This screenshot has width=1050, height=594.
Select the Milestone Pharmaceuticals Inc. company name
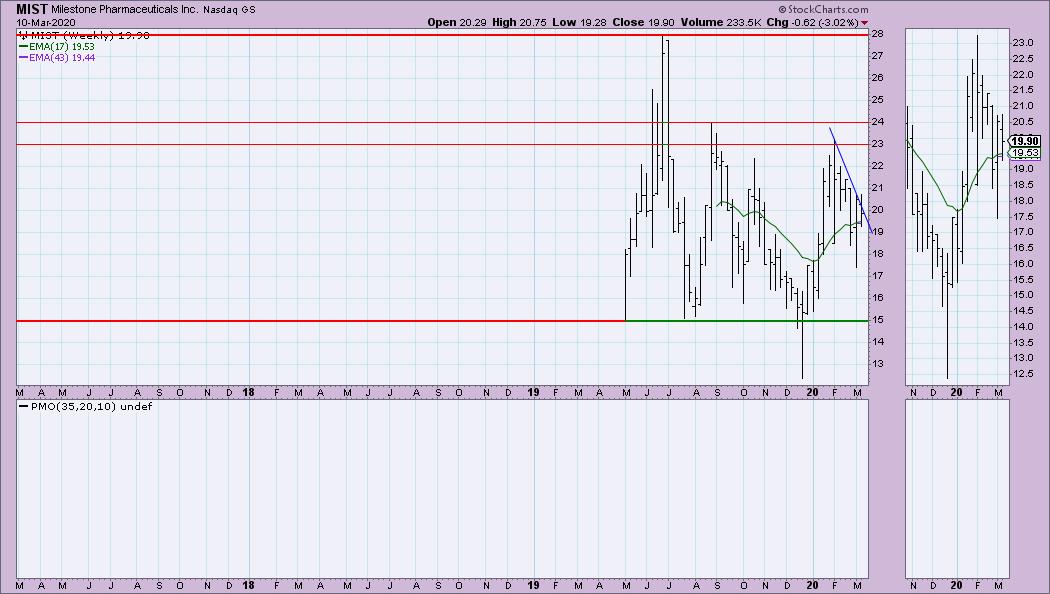[125, 10]
